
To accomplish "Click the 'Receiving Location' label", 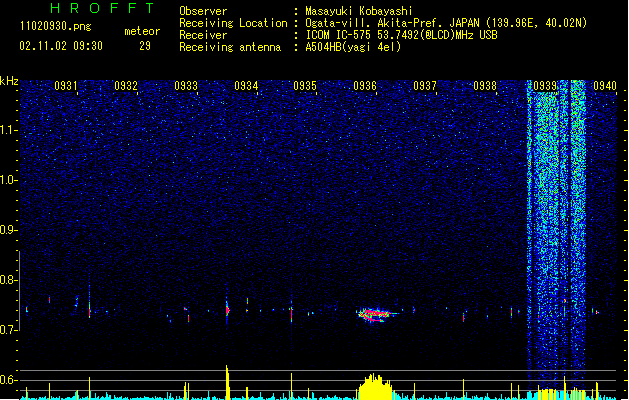I will [233, 23].
